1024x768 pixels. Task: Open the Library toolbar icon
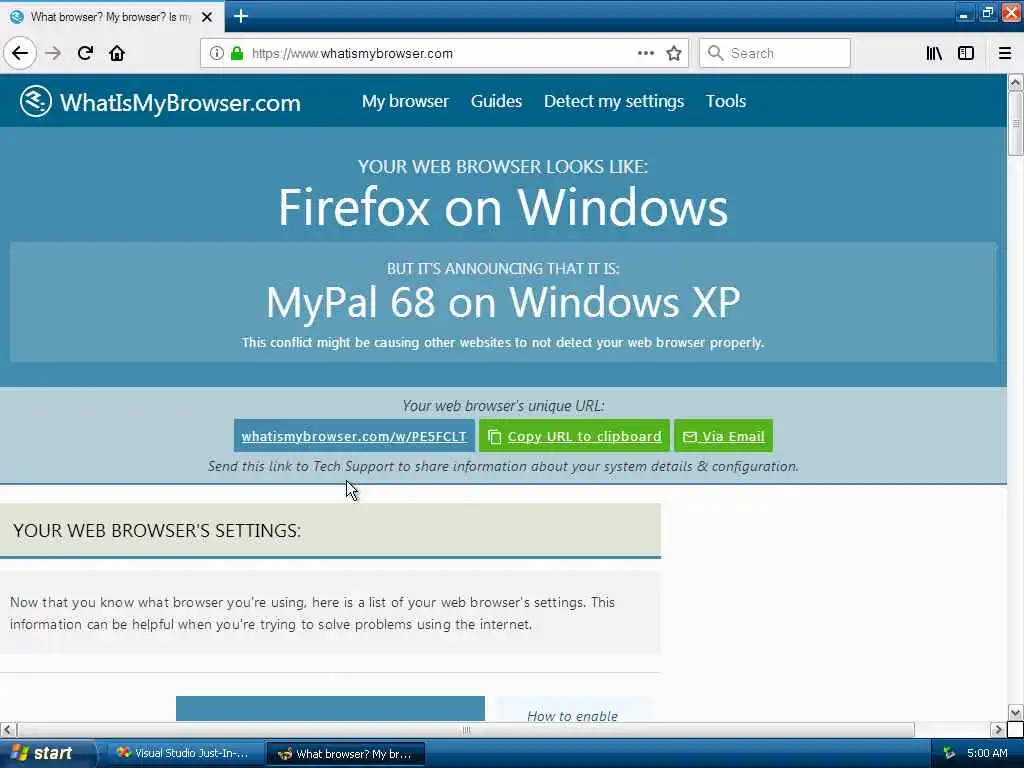[934, 53]
